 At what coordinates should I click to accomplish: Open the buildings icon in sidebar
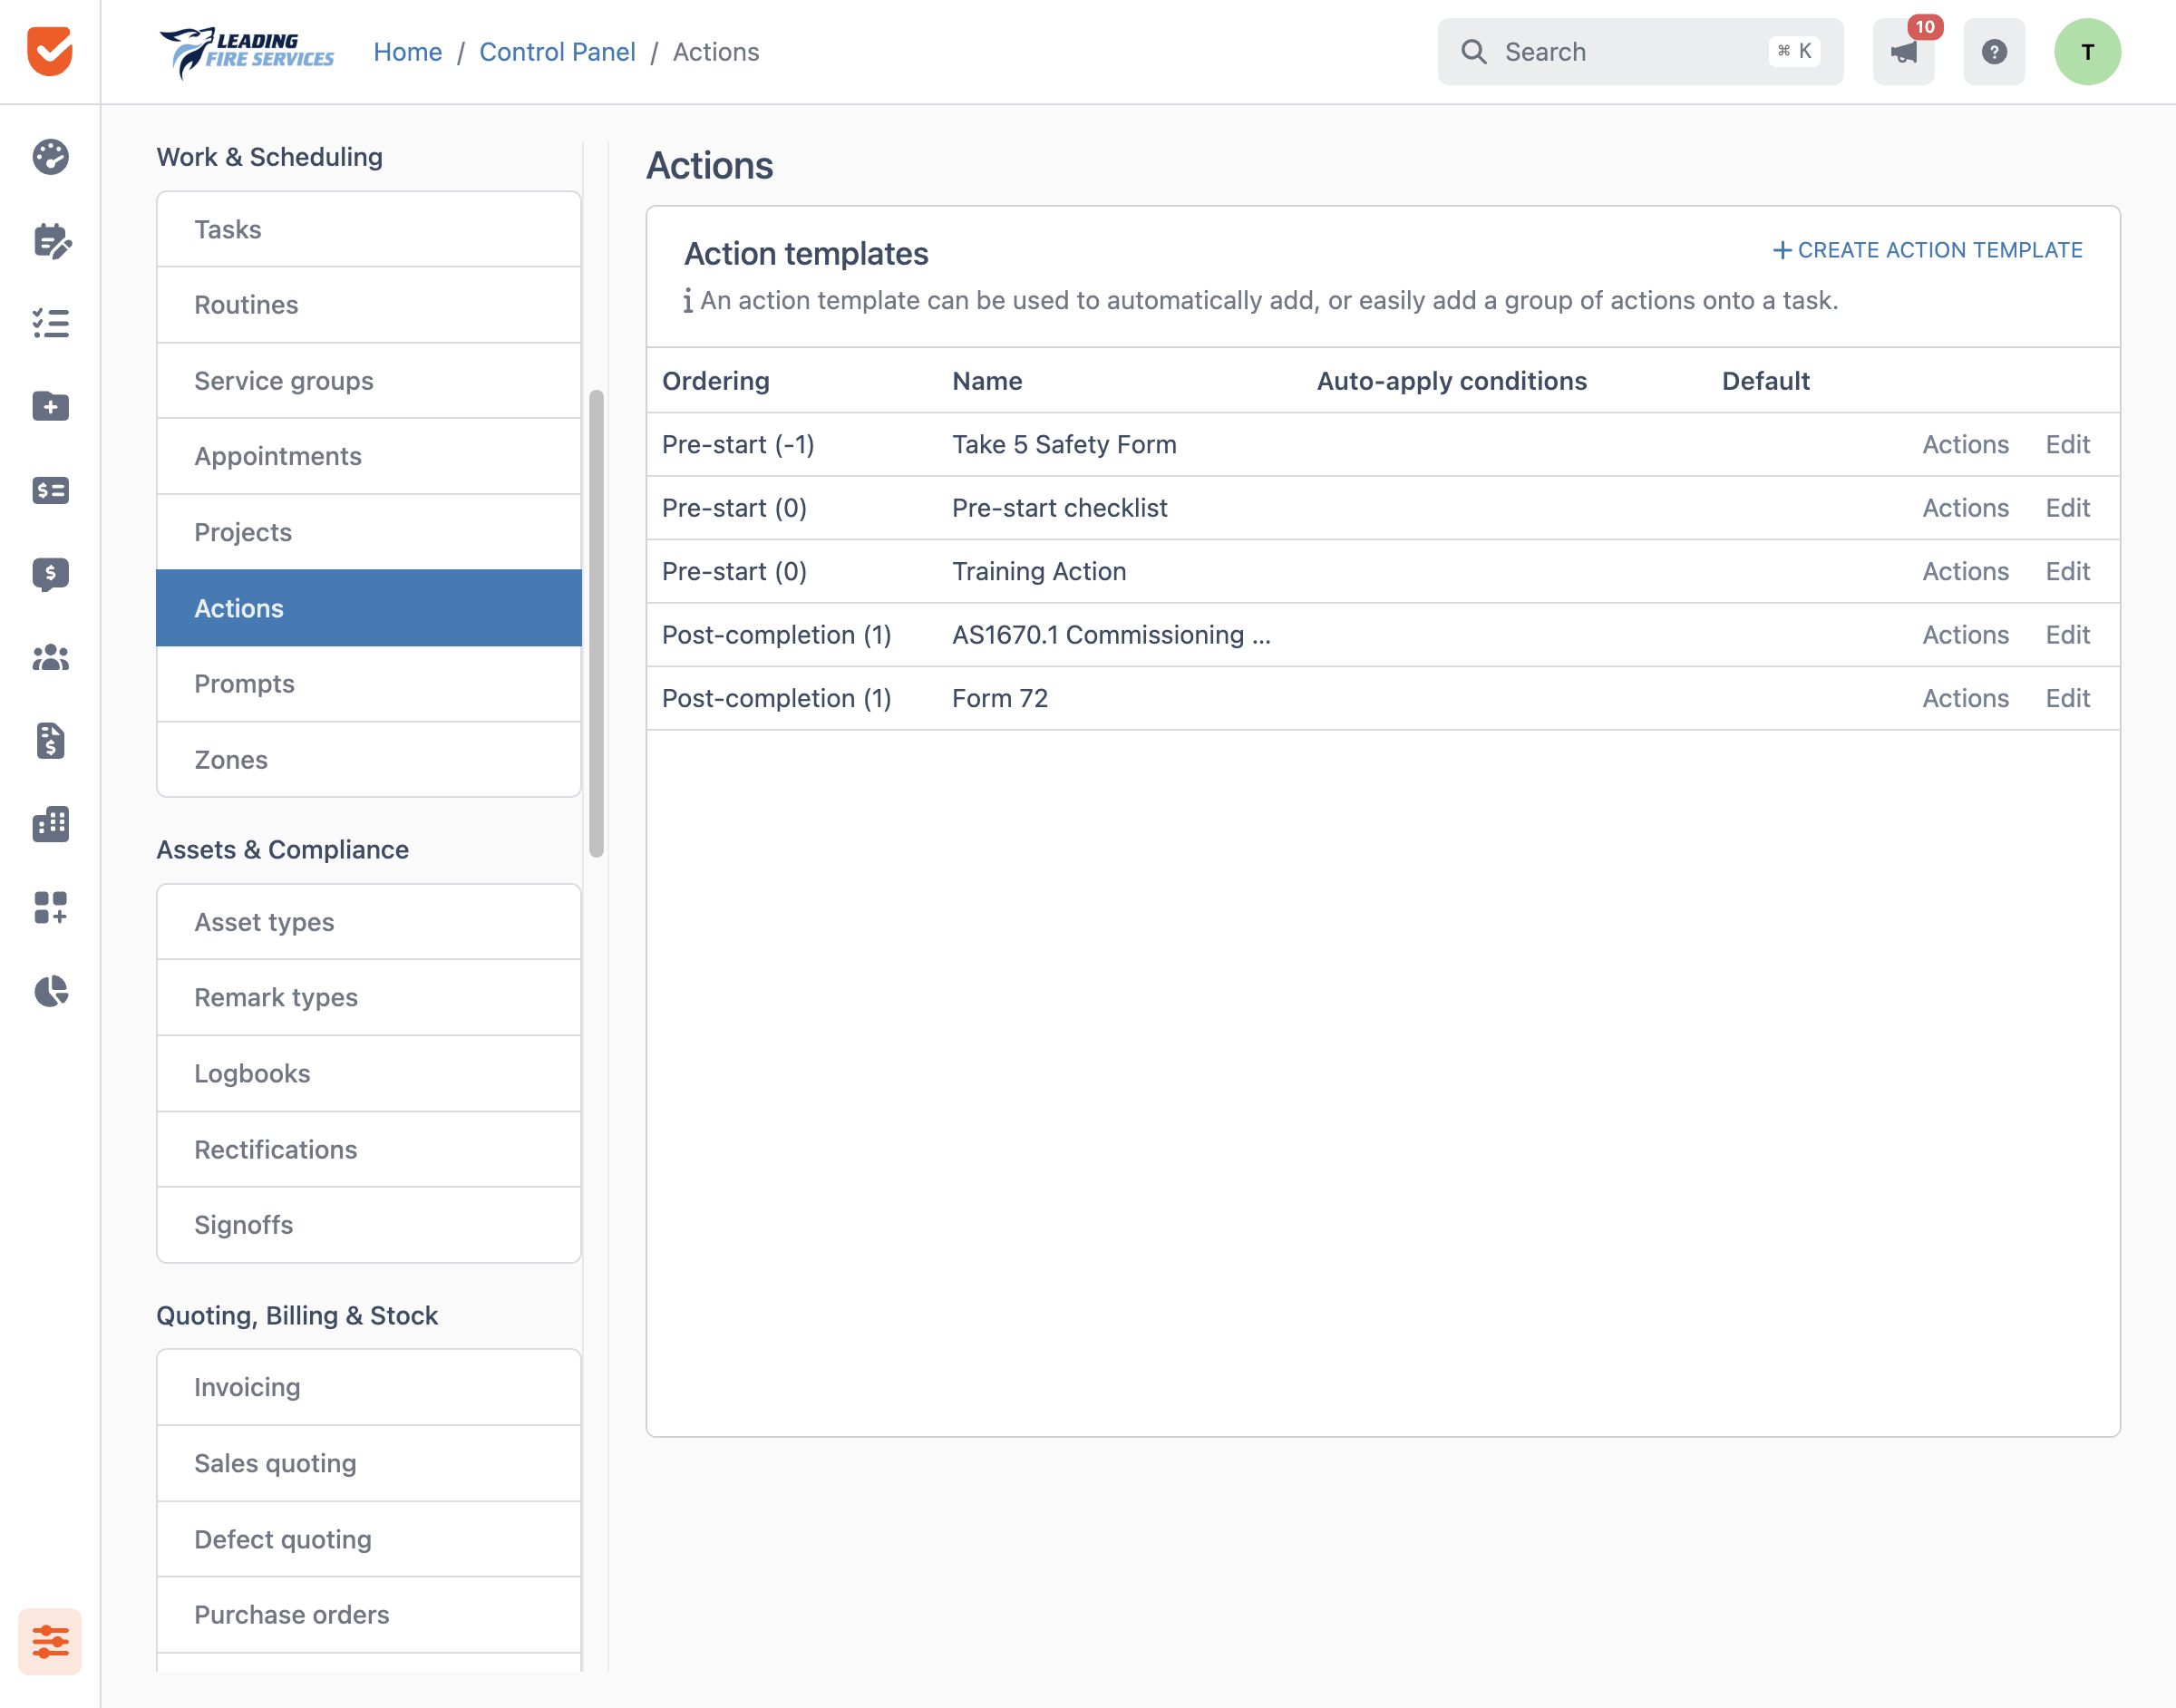(50, 824)
